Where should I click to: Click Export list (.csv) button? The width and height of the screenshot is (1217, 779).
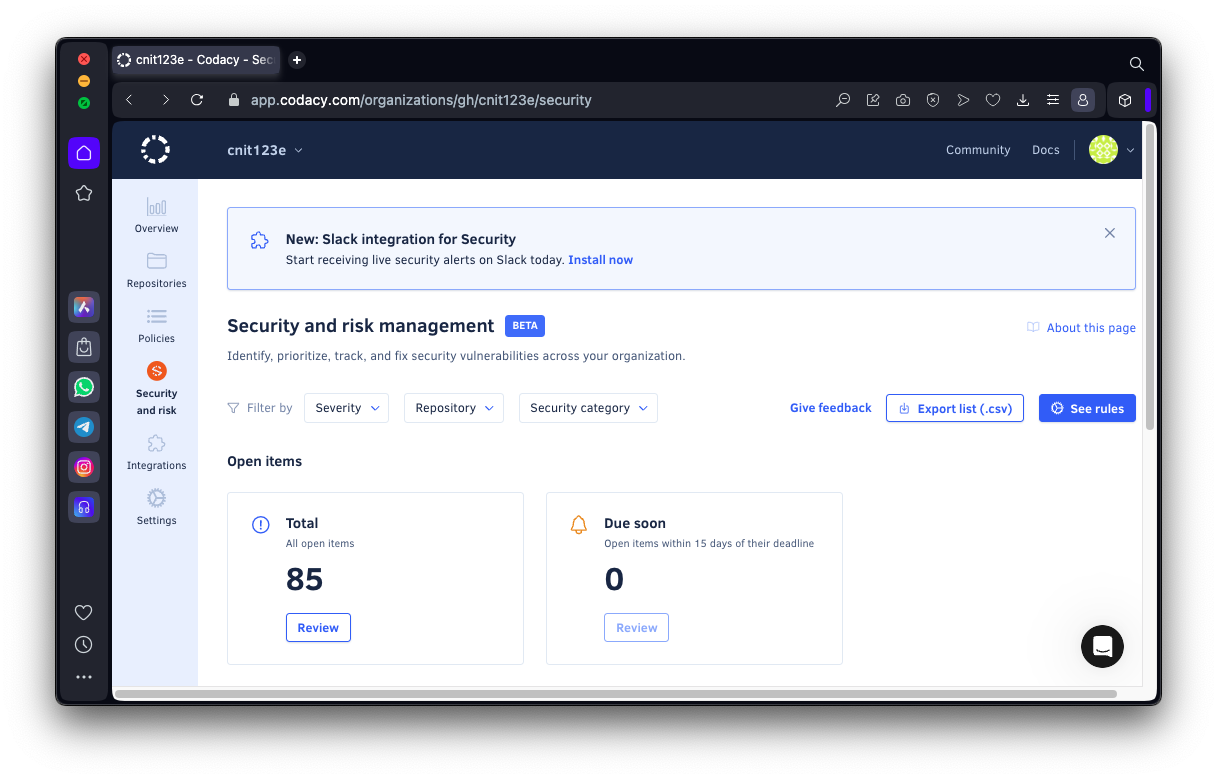(x=955, y=408)
